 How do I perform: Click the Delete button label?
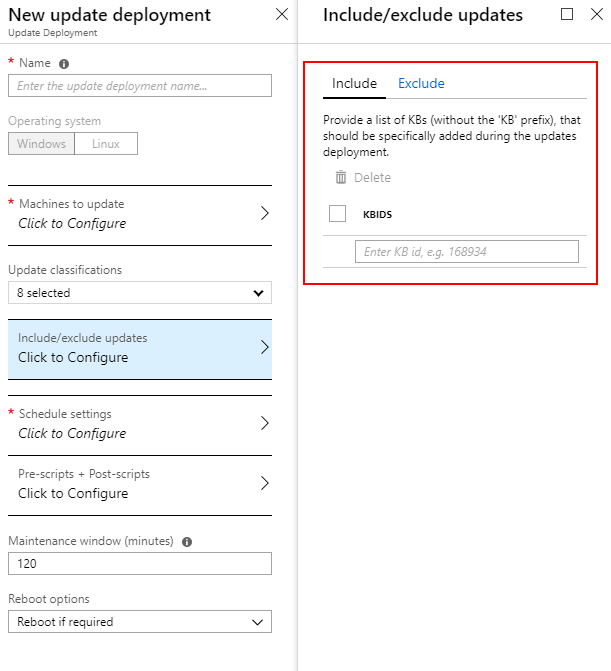[x=372, y=178]
